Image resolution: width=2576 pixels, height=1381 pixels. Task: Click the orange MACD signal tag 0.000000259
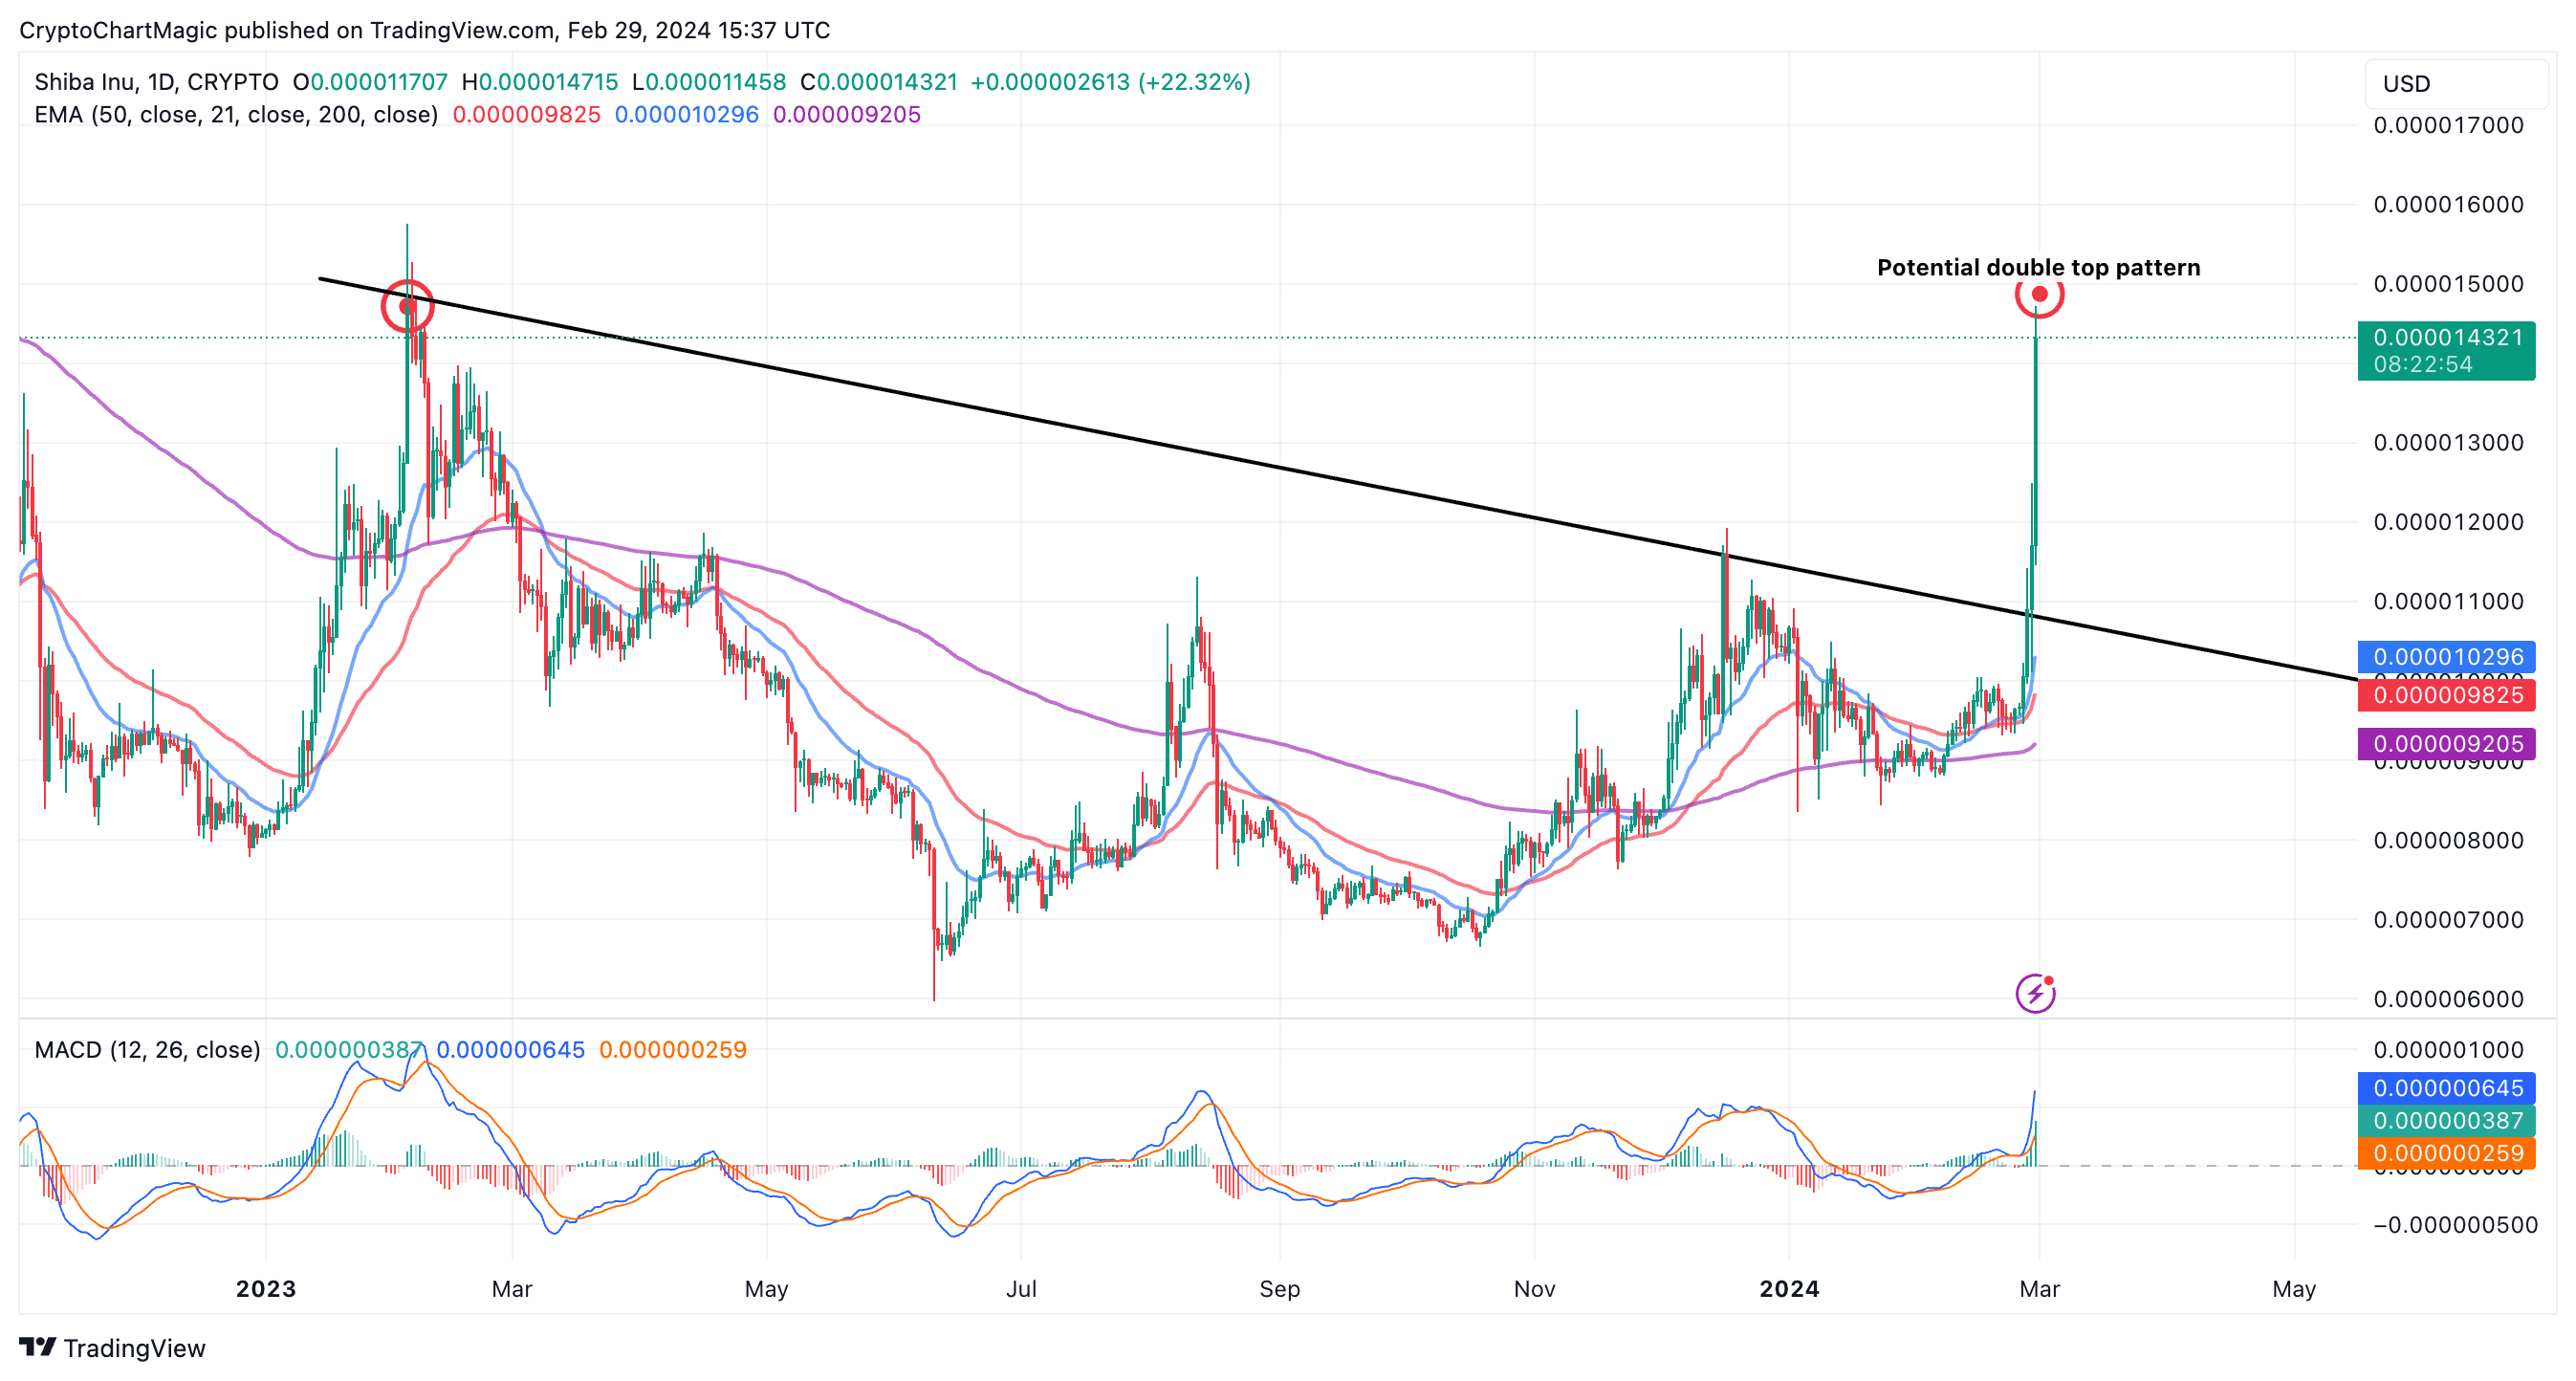pos(2446,1153)
